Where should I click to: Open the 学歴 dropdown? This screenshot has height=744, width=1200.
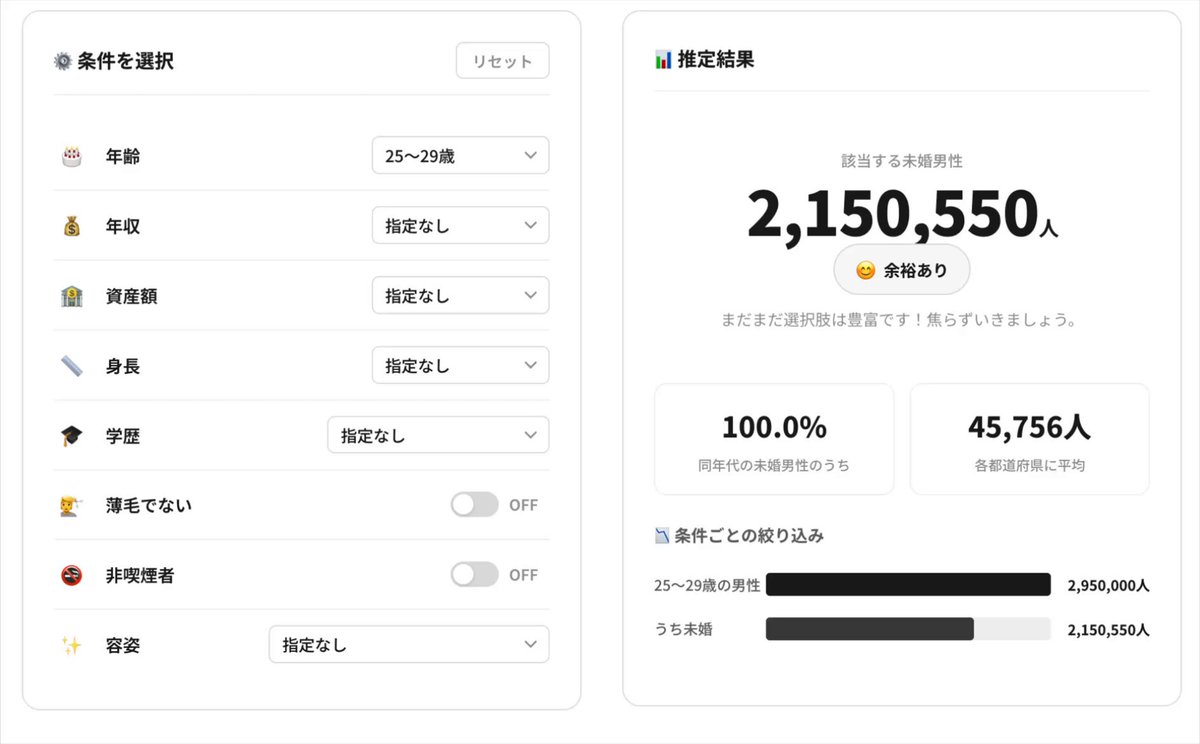(438, 435)
